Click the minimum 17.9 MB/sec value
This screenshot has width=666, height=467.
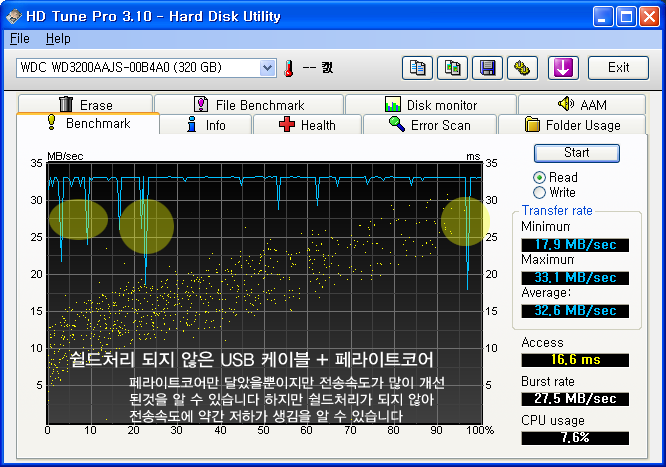[x=575, y=245]
